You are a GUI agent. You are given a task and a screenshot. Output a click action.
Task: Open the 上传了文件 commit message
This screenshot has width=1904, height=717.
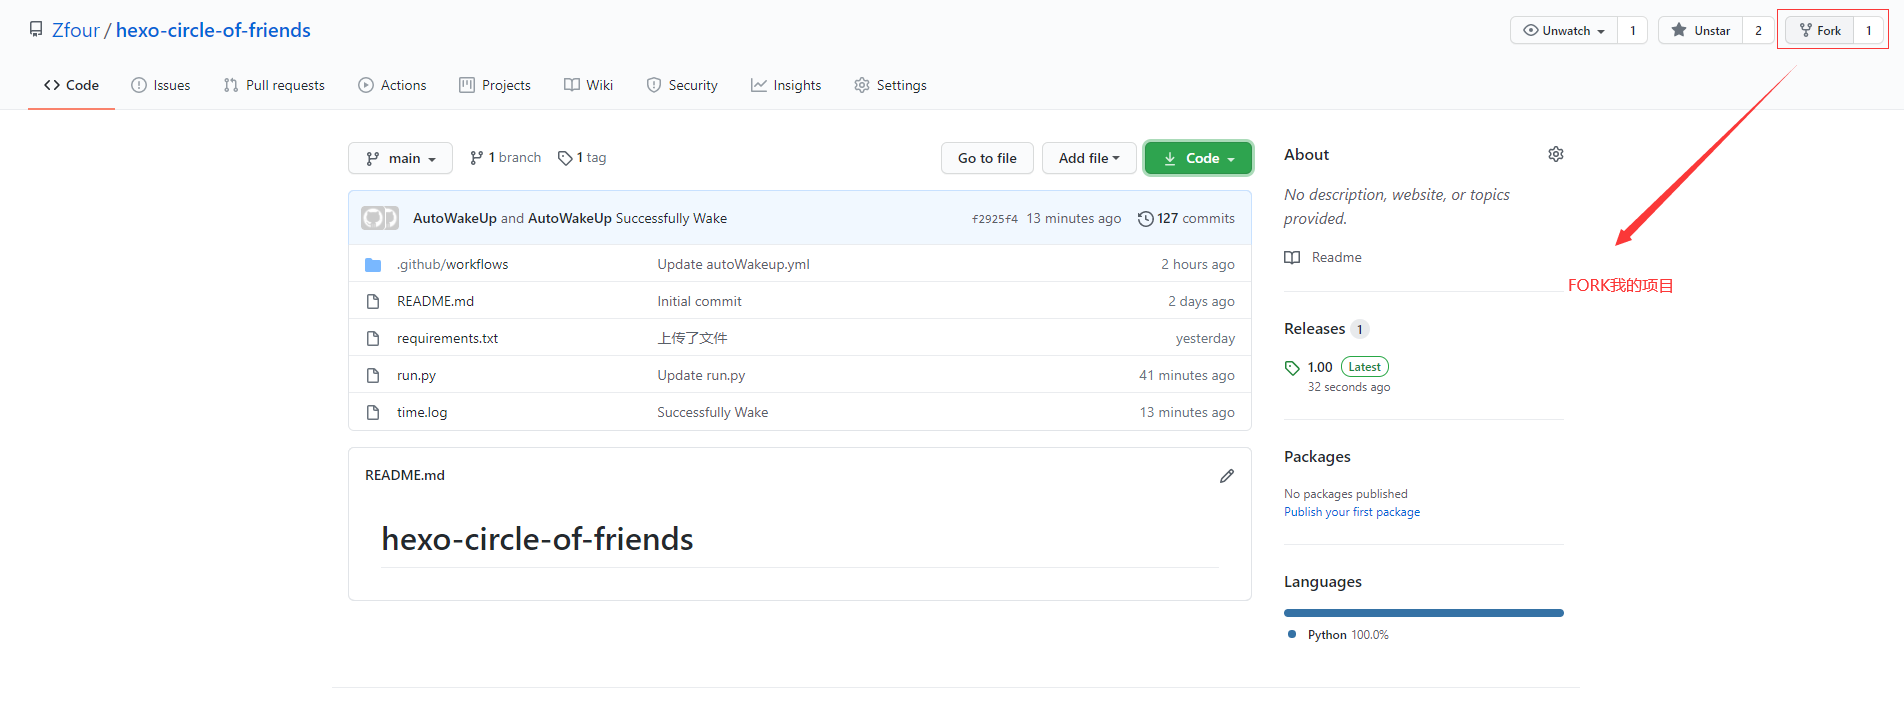pos(692,338)
